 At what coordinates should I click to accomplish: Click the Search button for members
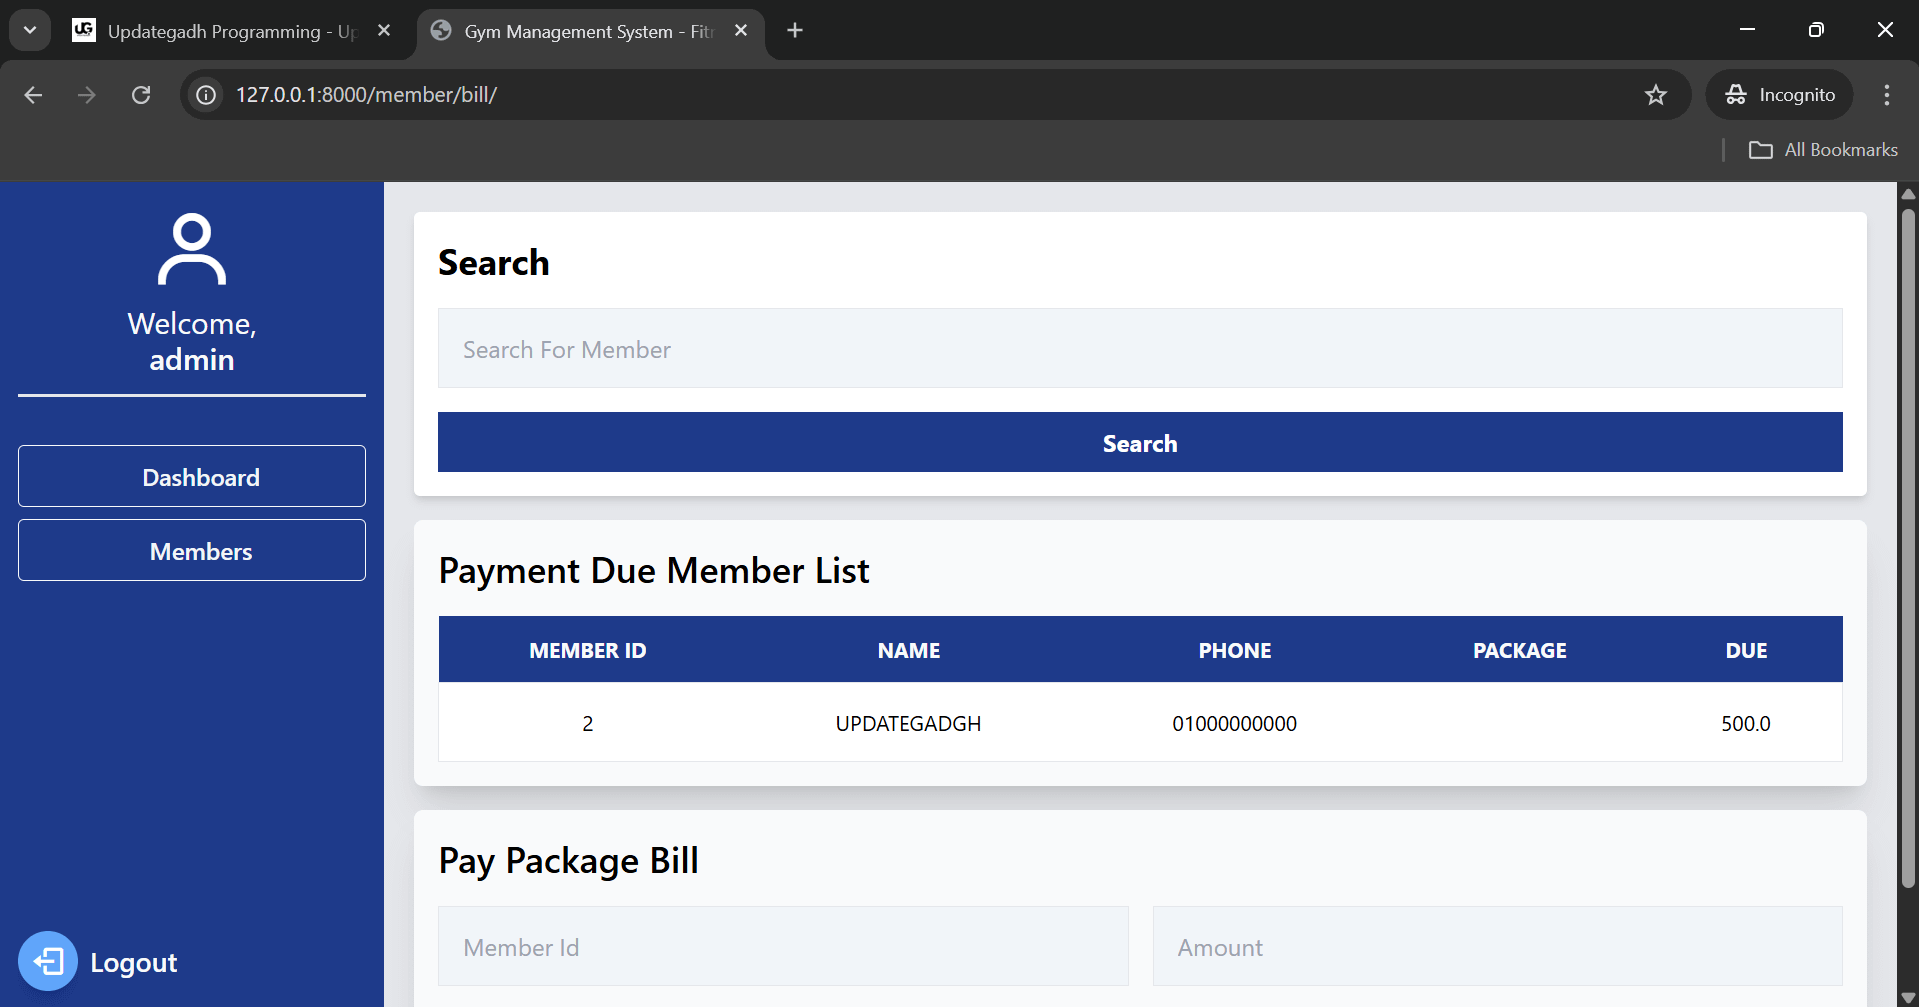[1139, 442]
